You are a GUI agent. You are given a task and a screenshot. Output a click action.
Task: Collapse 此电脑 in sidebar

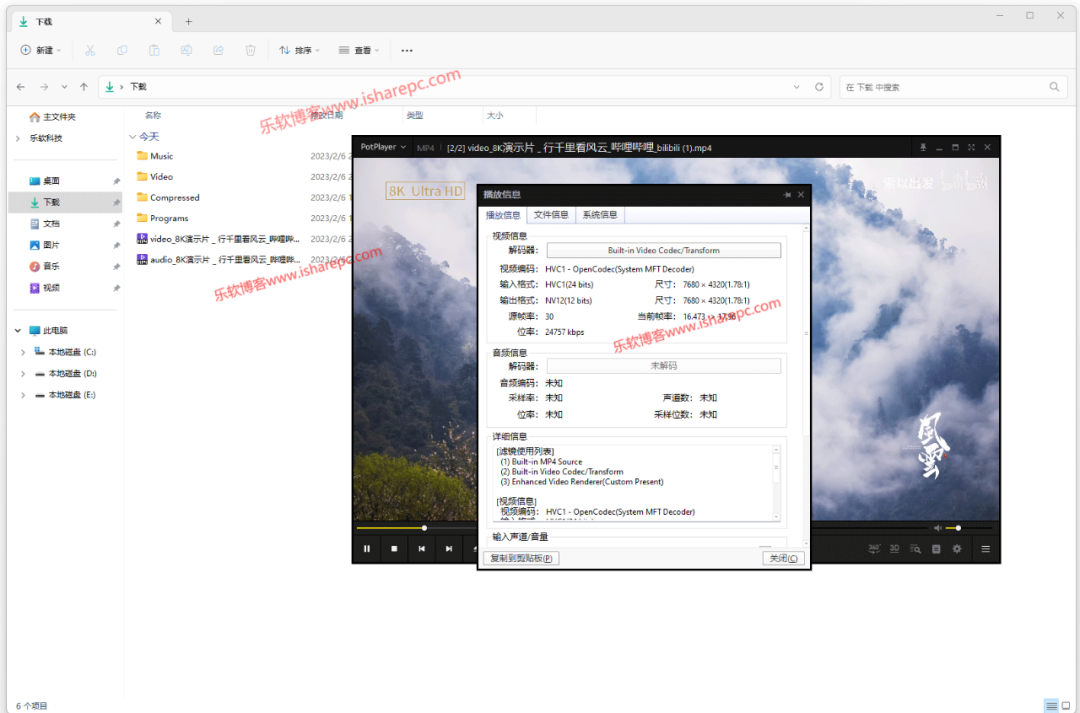click(18, 331)
